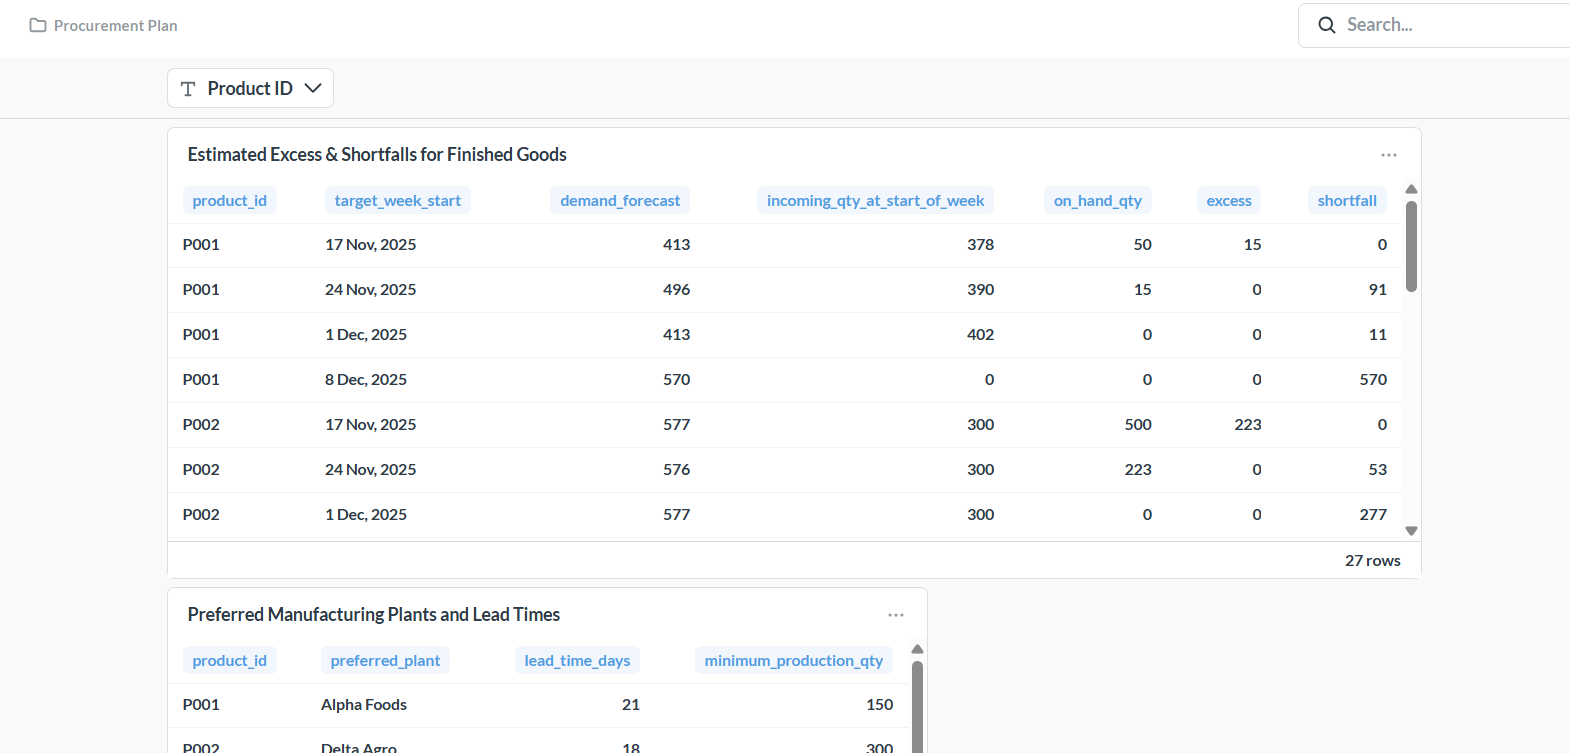The width and height of the screenshot is (1570, 753).
Task: Select shortfall value 277
Action: [1373, 515]
